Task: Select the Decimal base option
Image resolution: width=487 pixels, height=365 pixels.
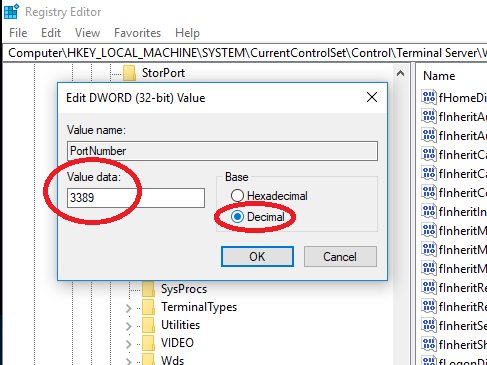Action: [258, 217]
